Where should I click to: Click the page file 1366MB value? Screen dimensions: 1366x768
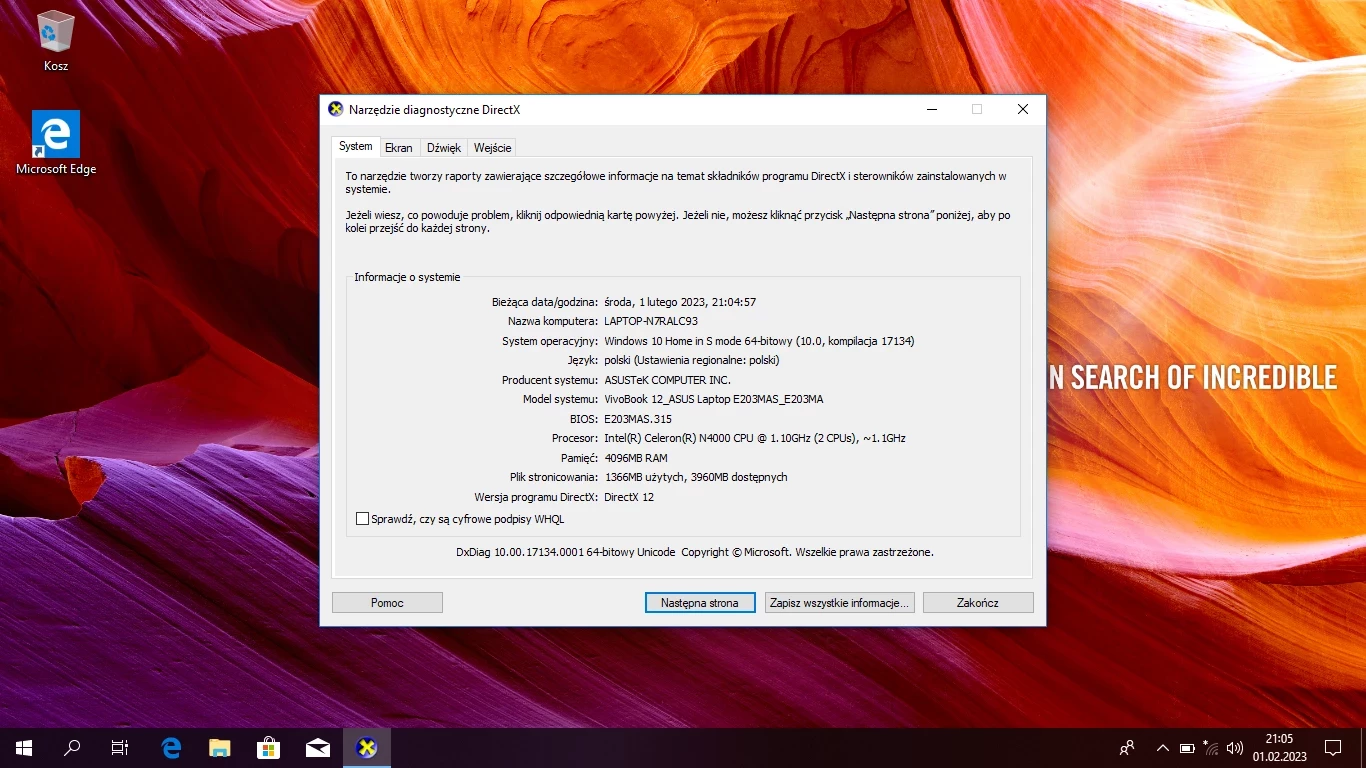pyautogui.click(x=696, y=477)
